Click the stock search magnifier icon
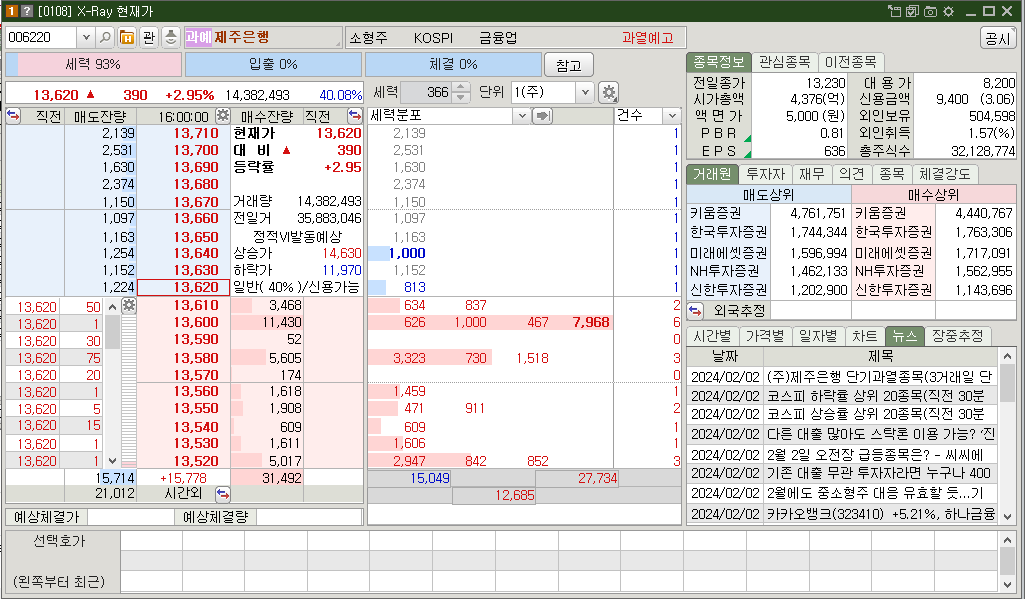 click(105, 37)
